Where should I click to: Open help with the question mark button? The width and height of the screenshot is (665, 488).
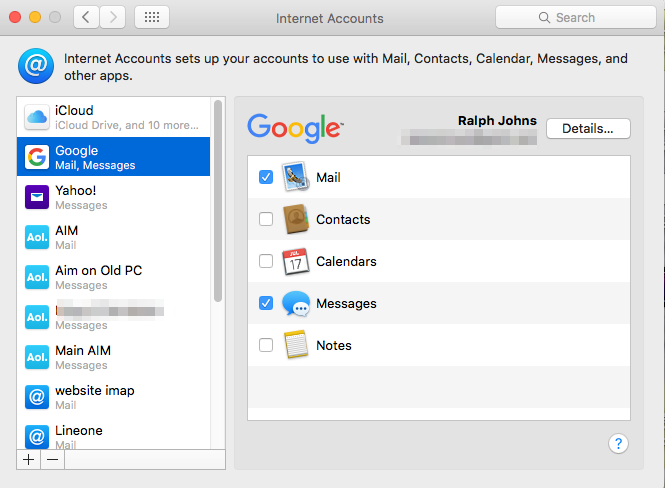click(618, 443)
